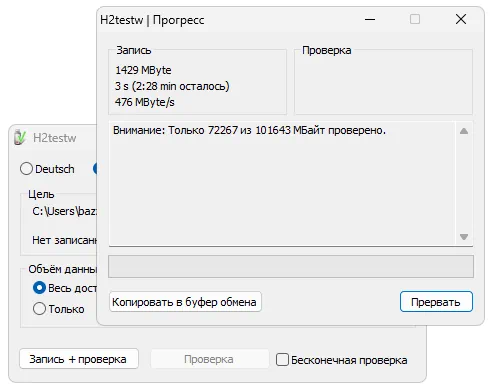This screenshot has height=385, width=490.
Task: Click the 'Проверка' group label in Прогресс window
Action: [327, 50]
